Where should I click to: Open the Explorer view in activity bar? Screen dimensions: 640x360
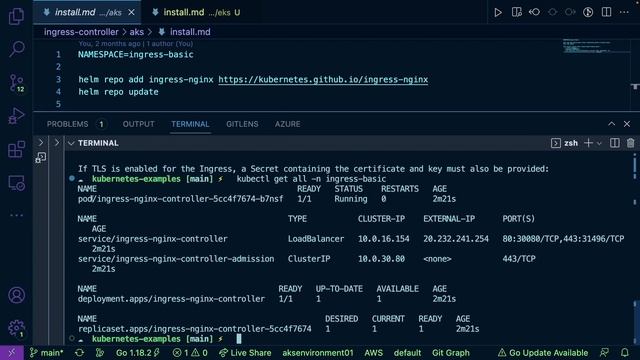pos(16,16)
